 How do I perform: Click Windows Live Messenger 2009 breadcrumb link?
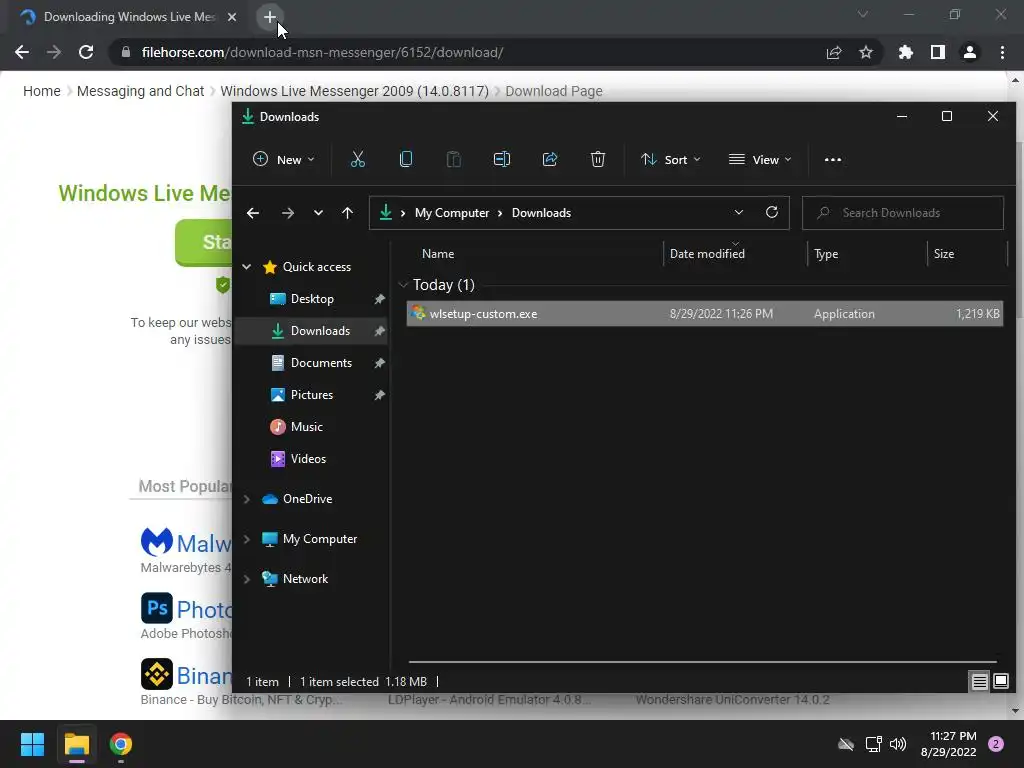[355, 91]
